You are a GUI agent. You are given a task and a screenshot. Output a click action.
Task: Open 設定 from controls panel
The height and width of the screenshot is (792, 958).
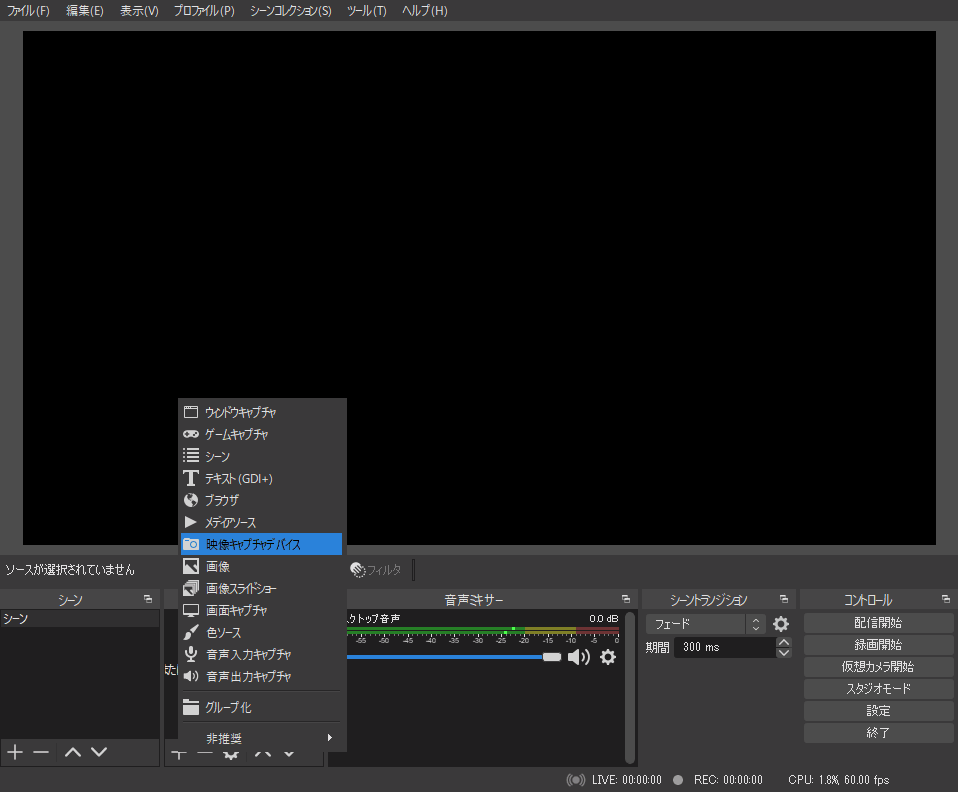(x=879, y=711)
